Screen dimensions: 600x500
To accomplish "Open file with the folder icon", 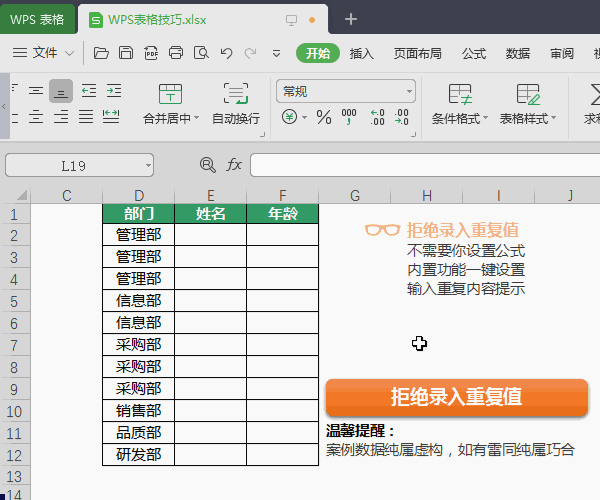I will (101, 53).
